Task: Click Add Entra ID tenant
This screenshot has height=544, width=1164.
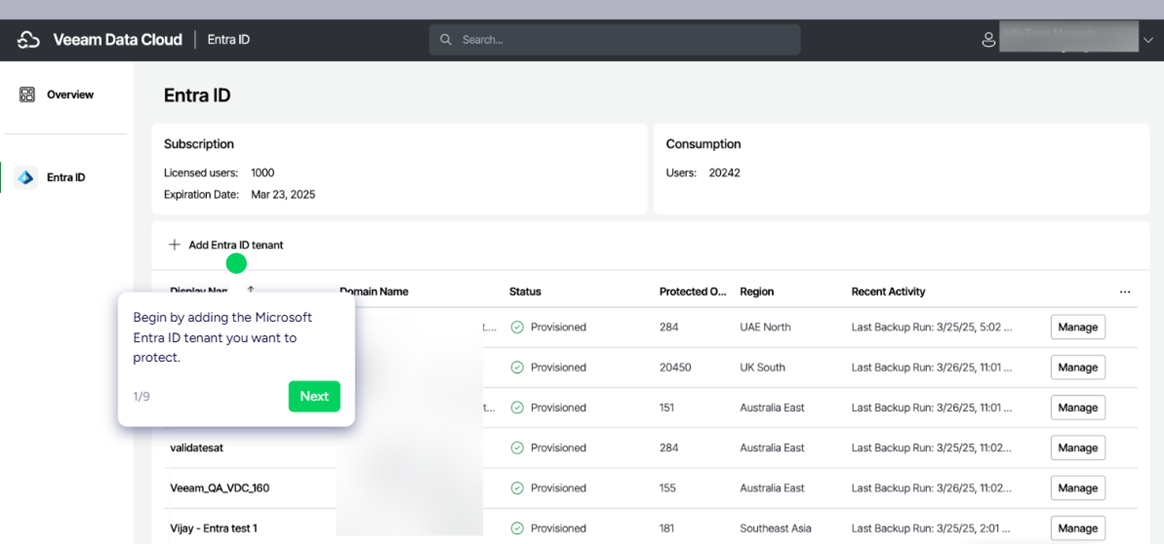Action: point(226,244)
